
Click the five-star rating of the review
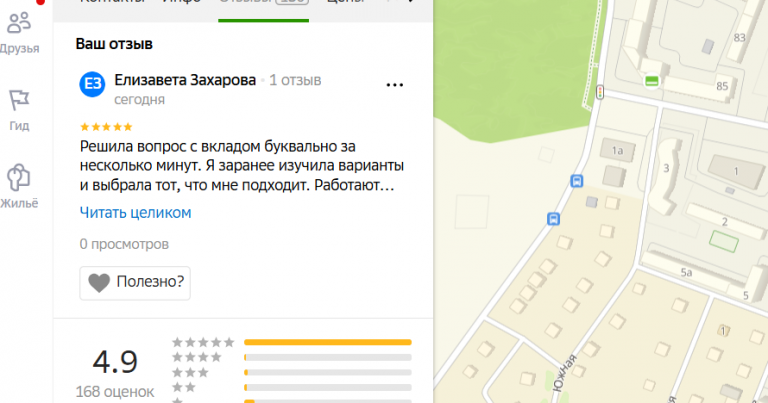(106, 127)
